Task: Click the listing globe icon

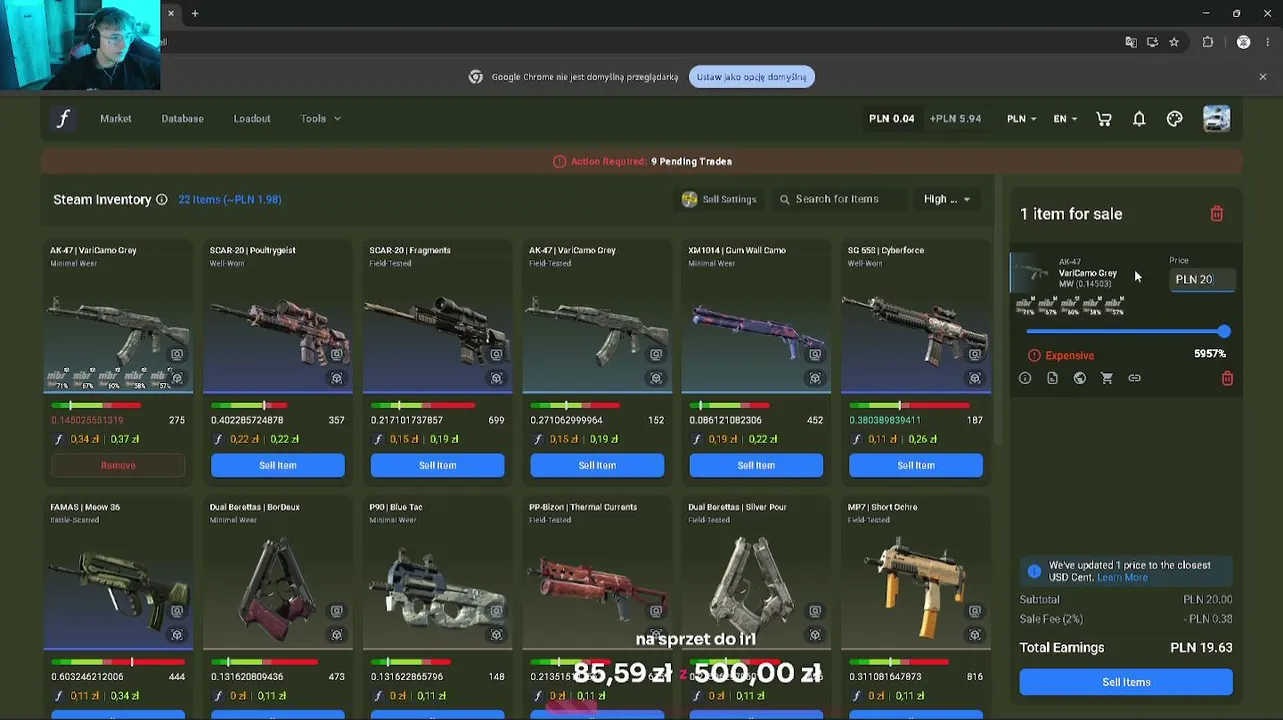Action: tap(1080, 378)
